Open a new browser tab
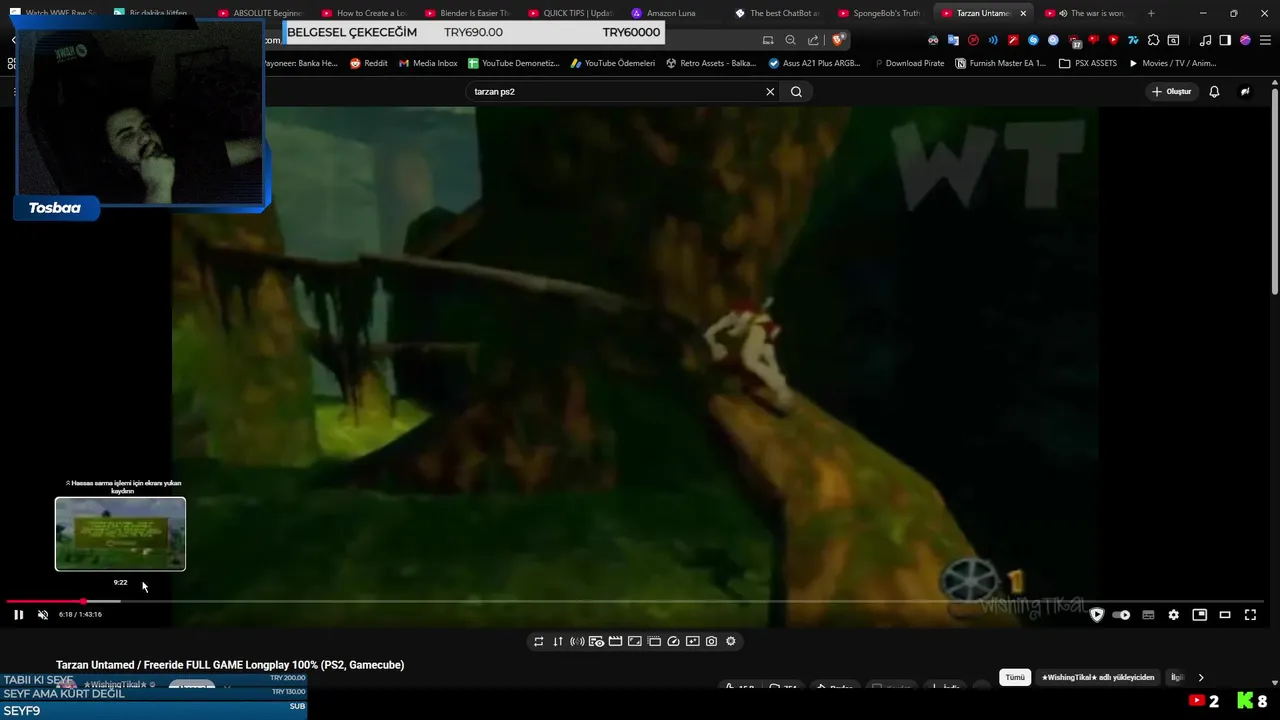The width and height of the screenshot is (1280, 720). click(x=1151, y=13)
